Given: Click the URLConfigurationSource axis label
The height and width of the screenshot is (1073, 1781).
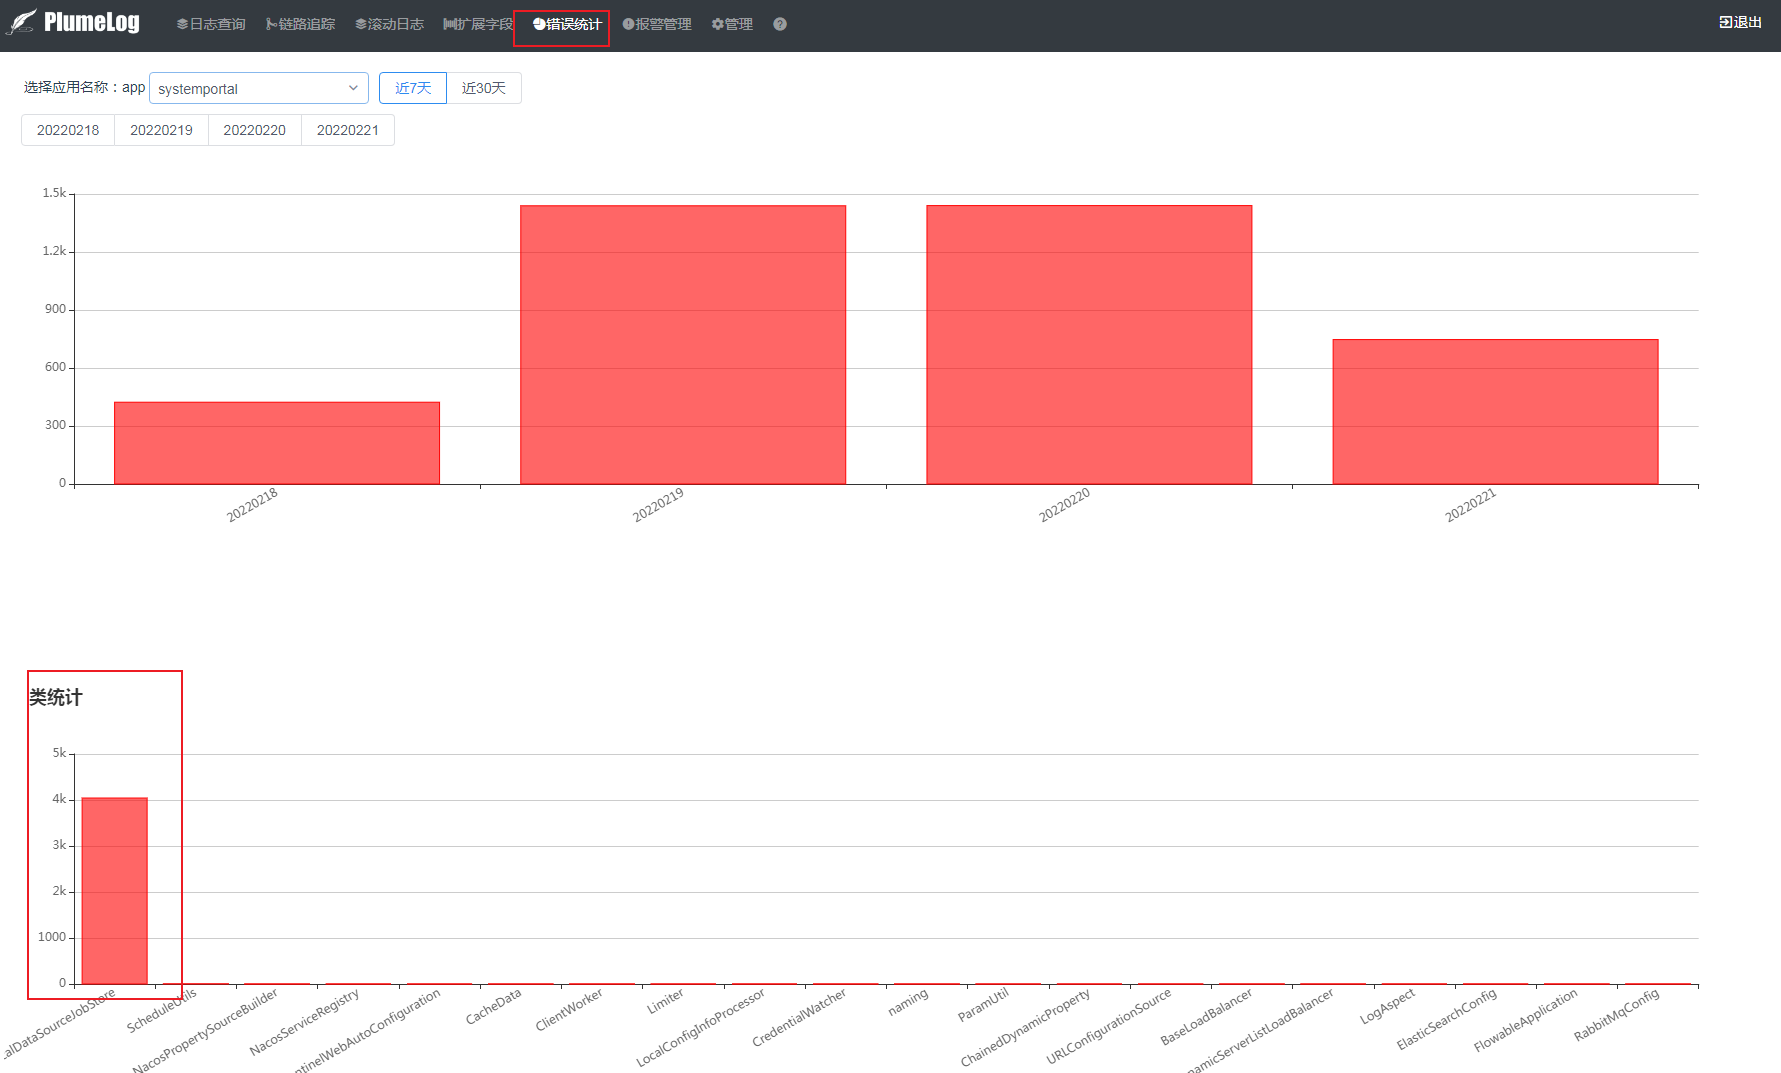Looking at the screenshot, I should tap(1109, 1027).
